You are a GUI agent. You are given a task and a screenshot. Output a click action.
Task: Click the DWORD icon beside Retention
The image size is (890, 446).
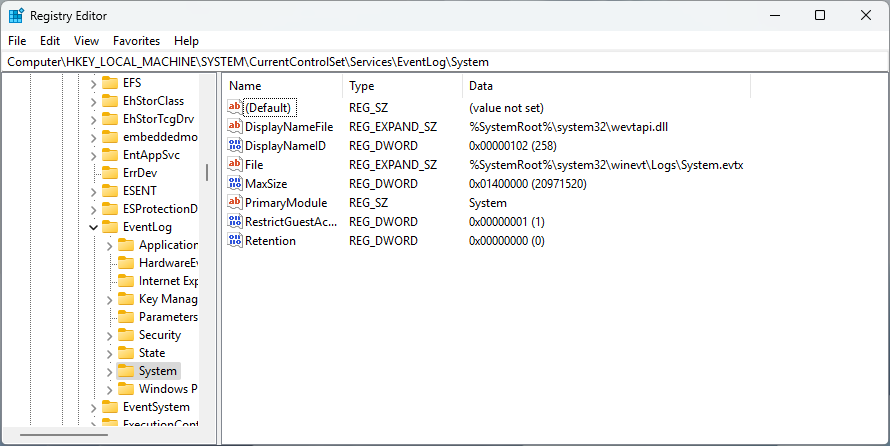click(x=234, y=240)
